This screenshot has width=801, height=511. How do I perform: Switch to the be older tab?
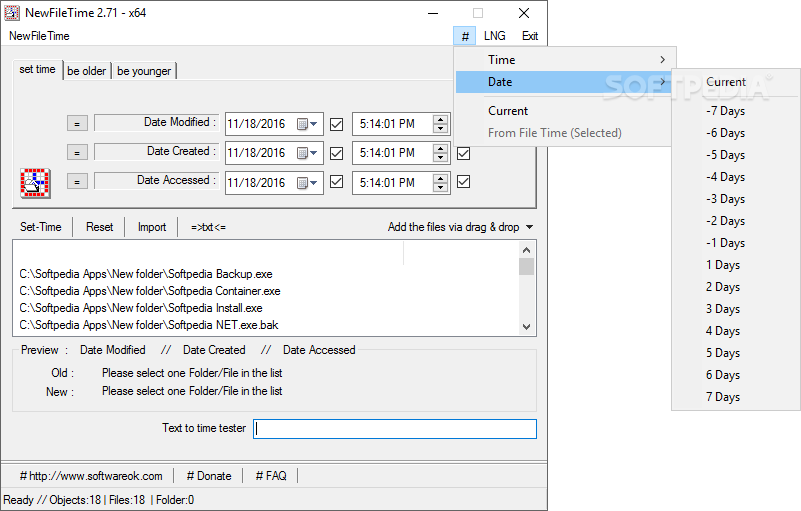[x=87, y=71]
